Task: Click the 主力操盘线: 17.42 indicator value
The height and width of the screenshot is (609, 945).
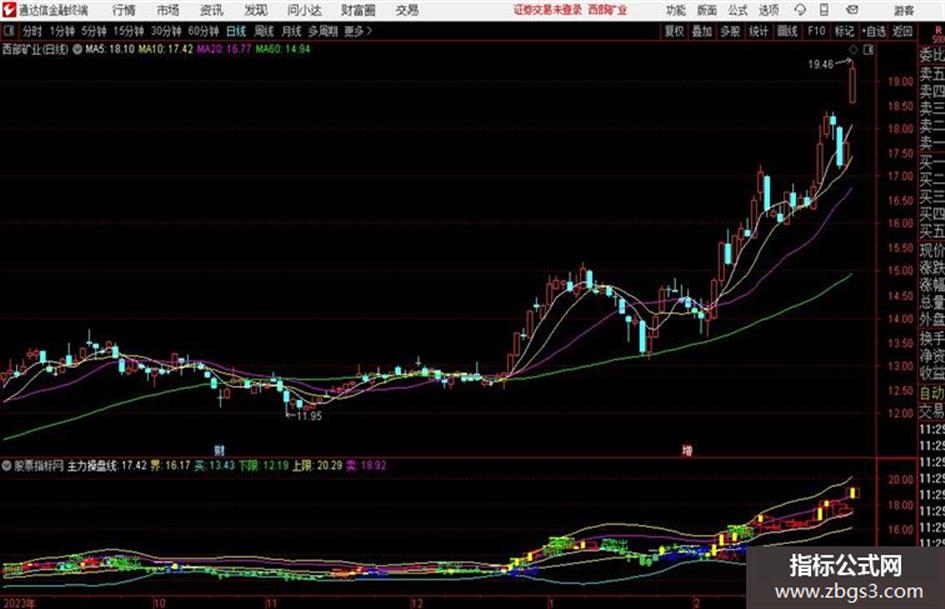Action: (x=107, y=465)
